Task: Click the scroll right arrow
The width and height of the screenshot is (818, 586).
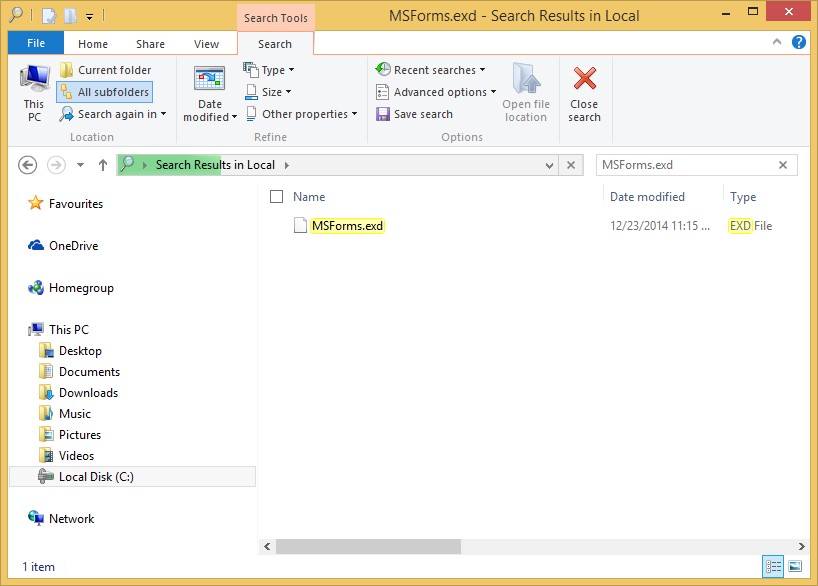Action: 802,546
